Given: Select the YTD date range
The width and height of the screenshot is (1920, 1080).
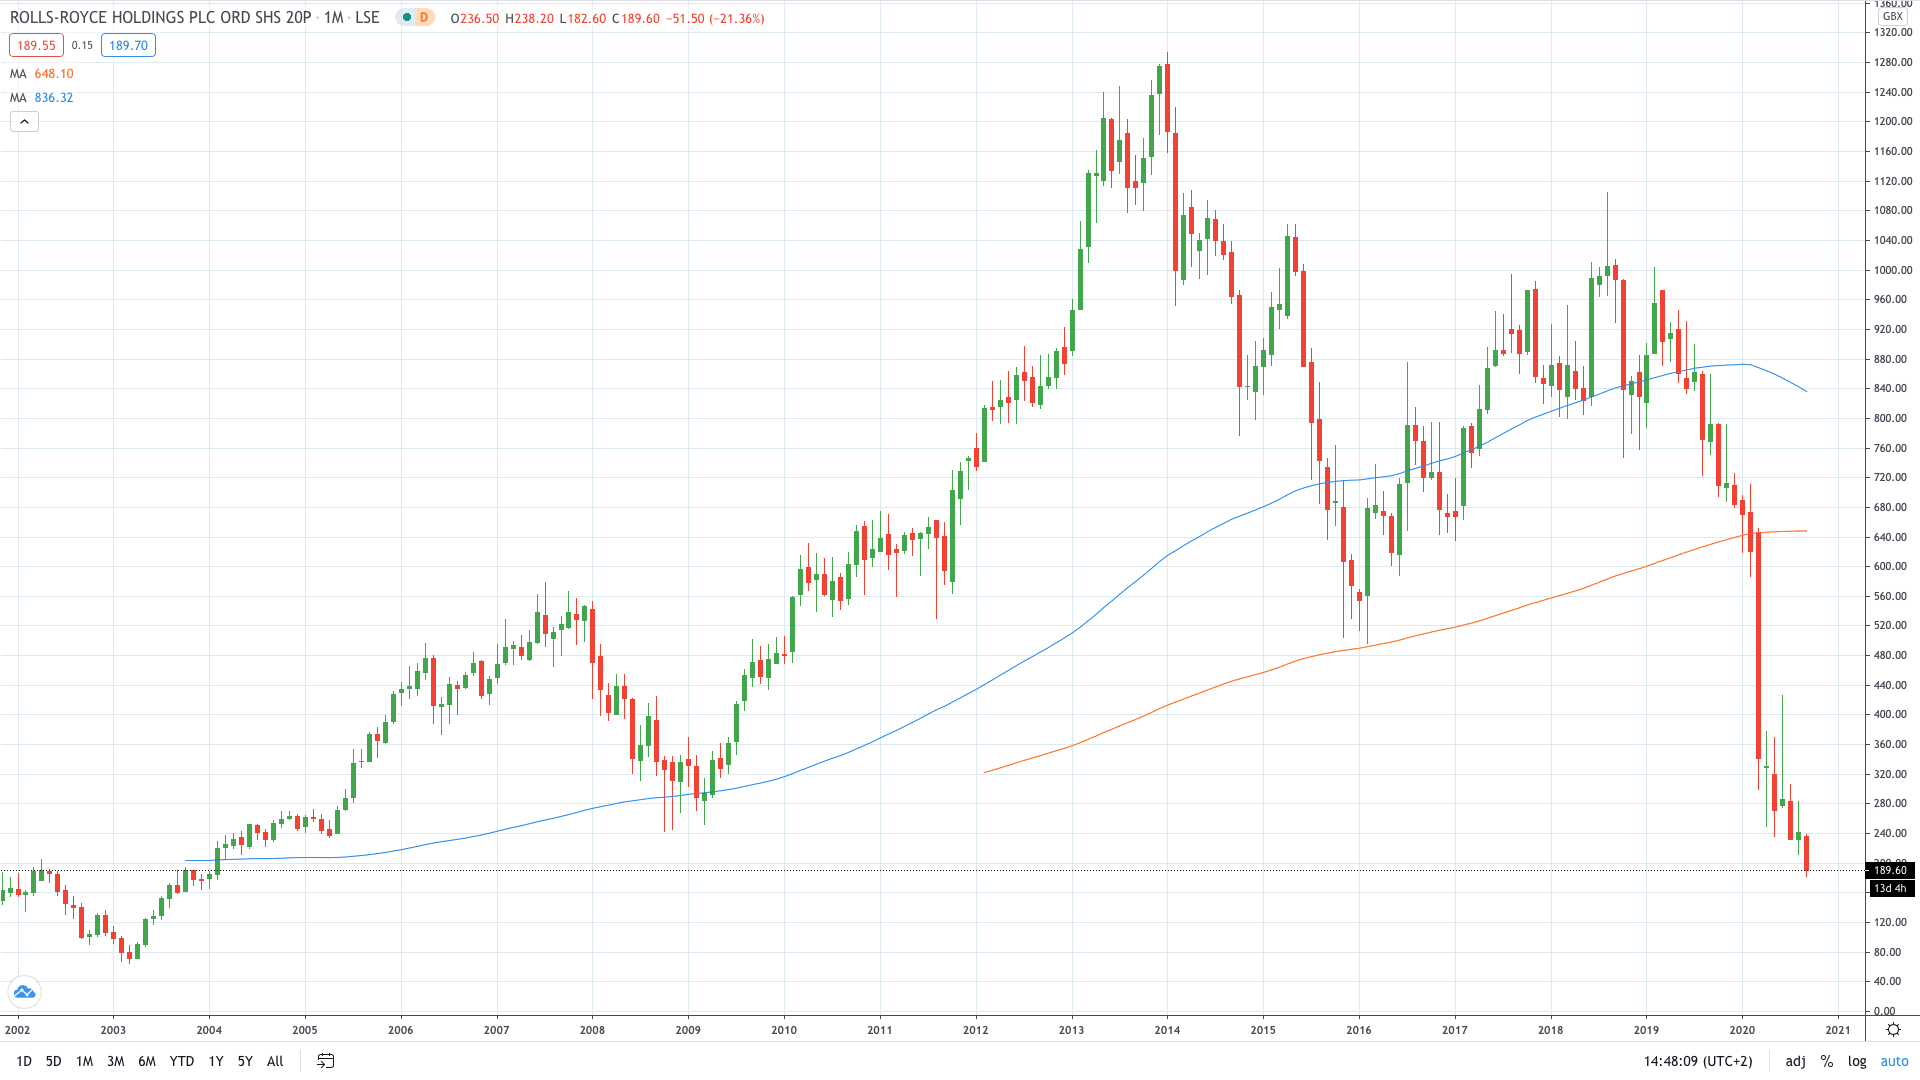Looking at the screenshot, I should click(x=181, y=1061).
